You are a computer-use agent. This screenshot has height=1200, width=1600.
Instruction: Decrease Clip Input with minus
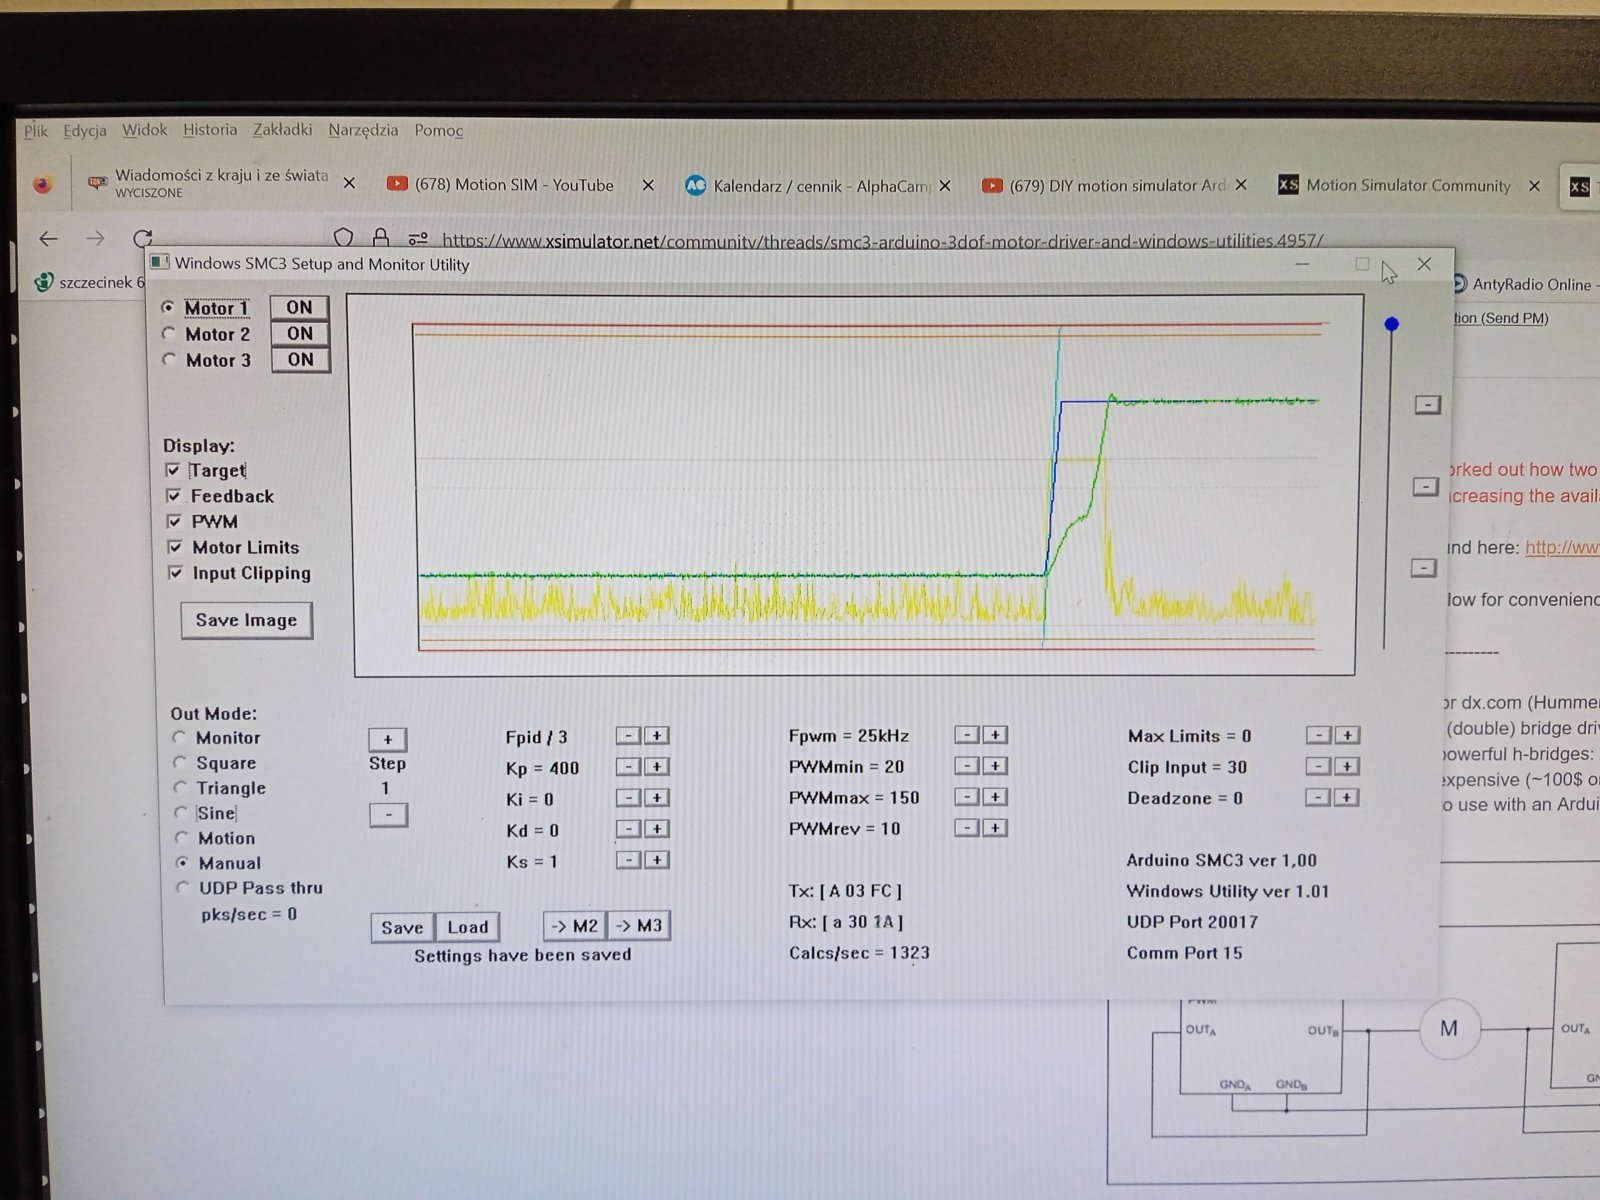(x=1319, y=766)
